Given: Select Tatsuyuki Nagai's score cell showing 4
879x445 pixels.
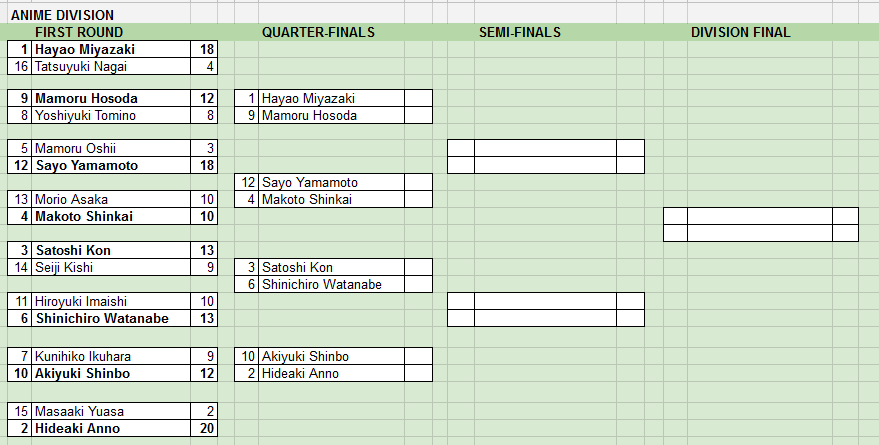Looking at the screenshot, I should coord(204,67).
